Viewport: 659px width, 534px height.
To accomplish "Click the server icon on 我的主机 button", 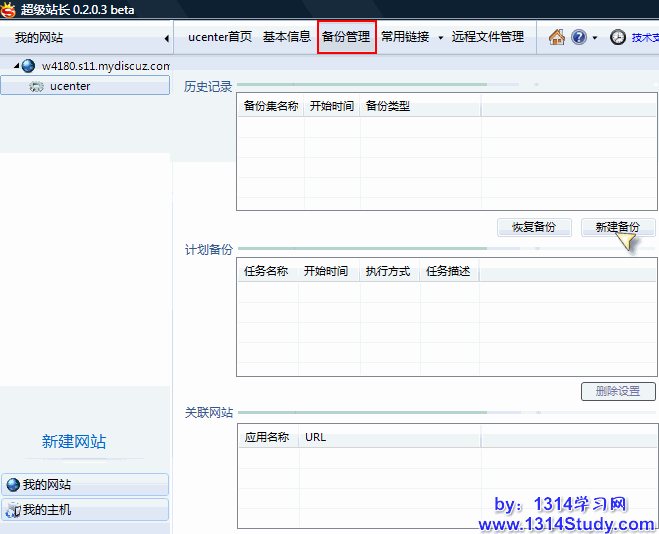I will pyautogui.click(x=13, y=510).
